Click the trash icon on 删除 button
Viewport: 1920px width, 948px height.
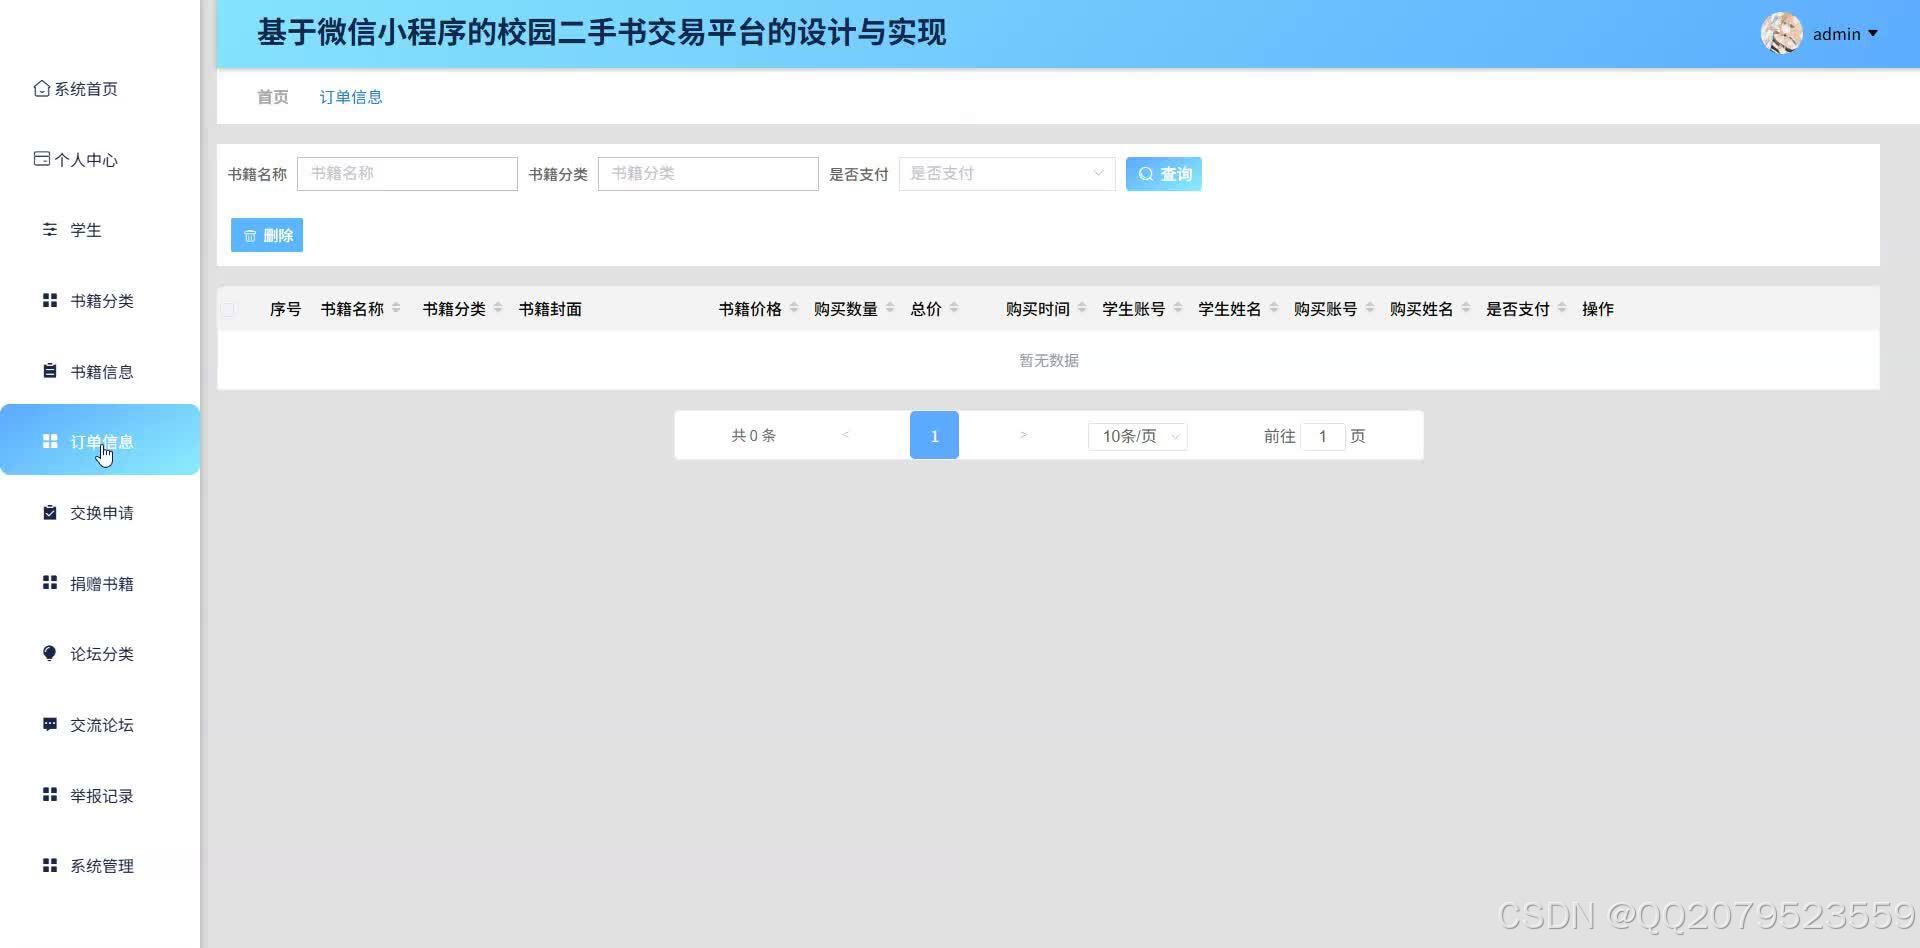click(x=250, y=236)
